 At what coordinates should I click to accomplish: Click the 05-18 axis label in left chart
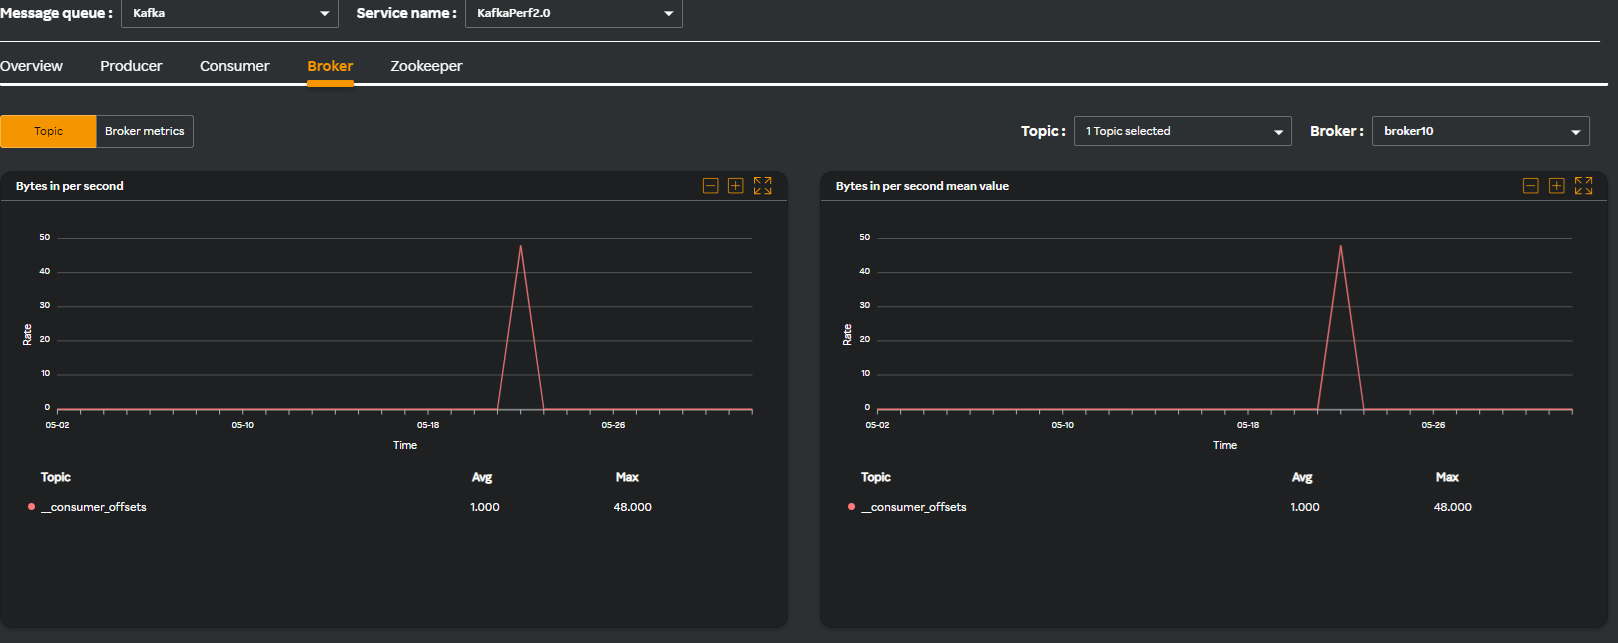click(x=428, y=425)
